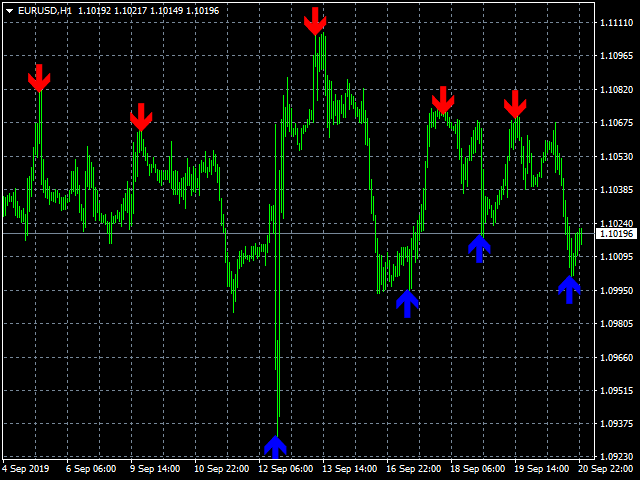Click the low price value 1.10149
This screenshot has width=640, height=480.
coord(167,11)
